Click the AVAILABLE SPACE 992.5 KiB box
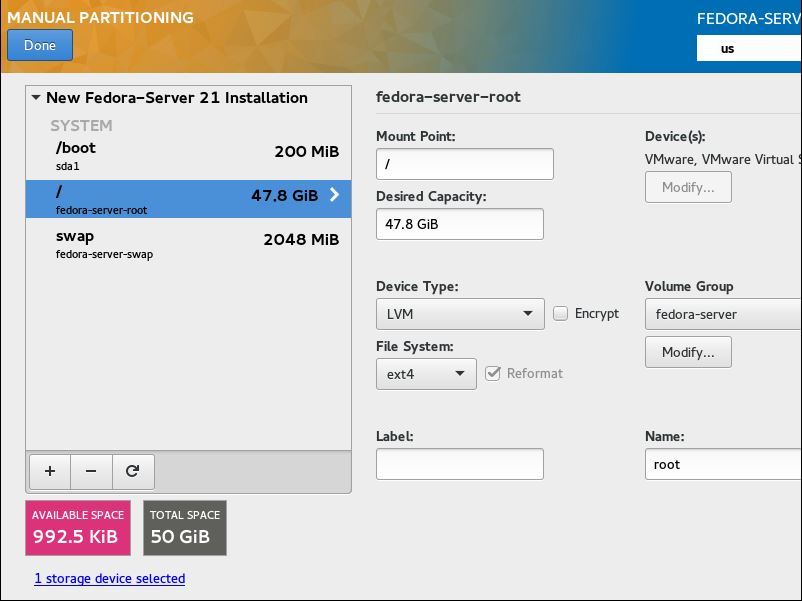Screen dimensions: 802x601 78,528
